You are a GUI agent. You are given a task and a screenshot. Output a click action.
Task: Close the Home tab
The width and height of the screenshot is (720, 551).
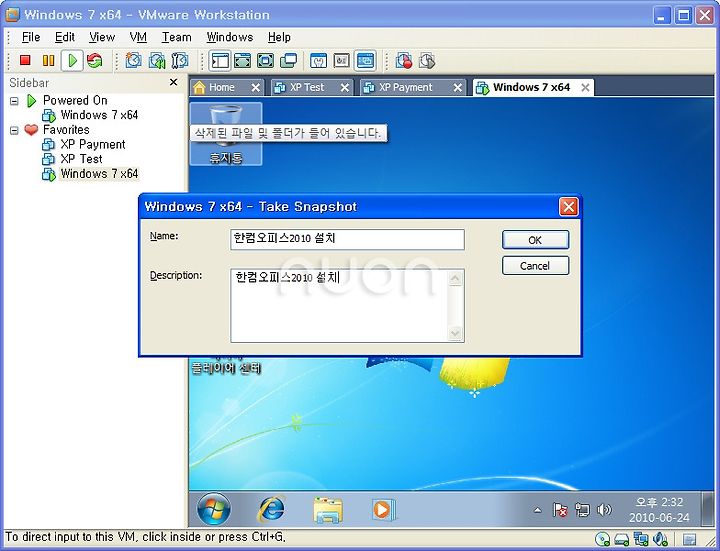[256, 87]
